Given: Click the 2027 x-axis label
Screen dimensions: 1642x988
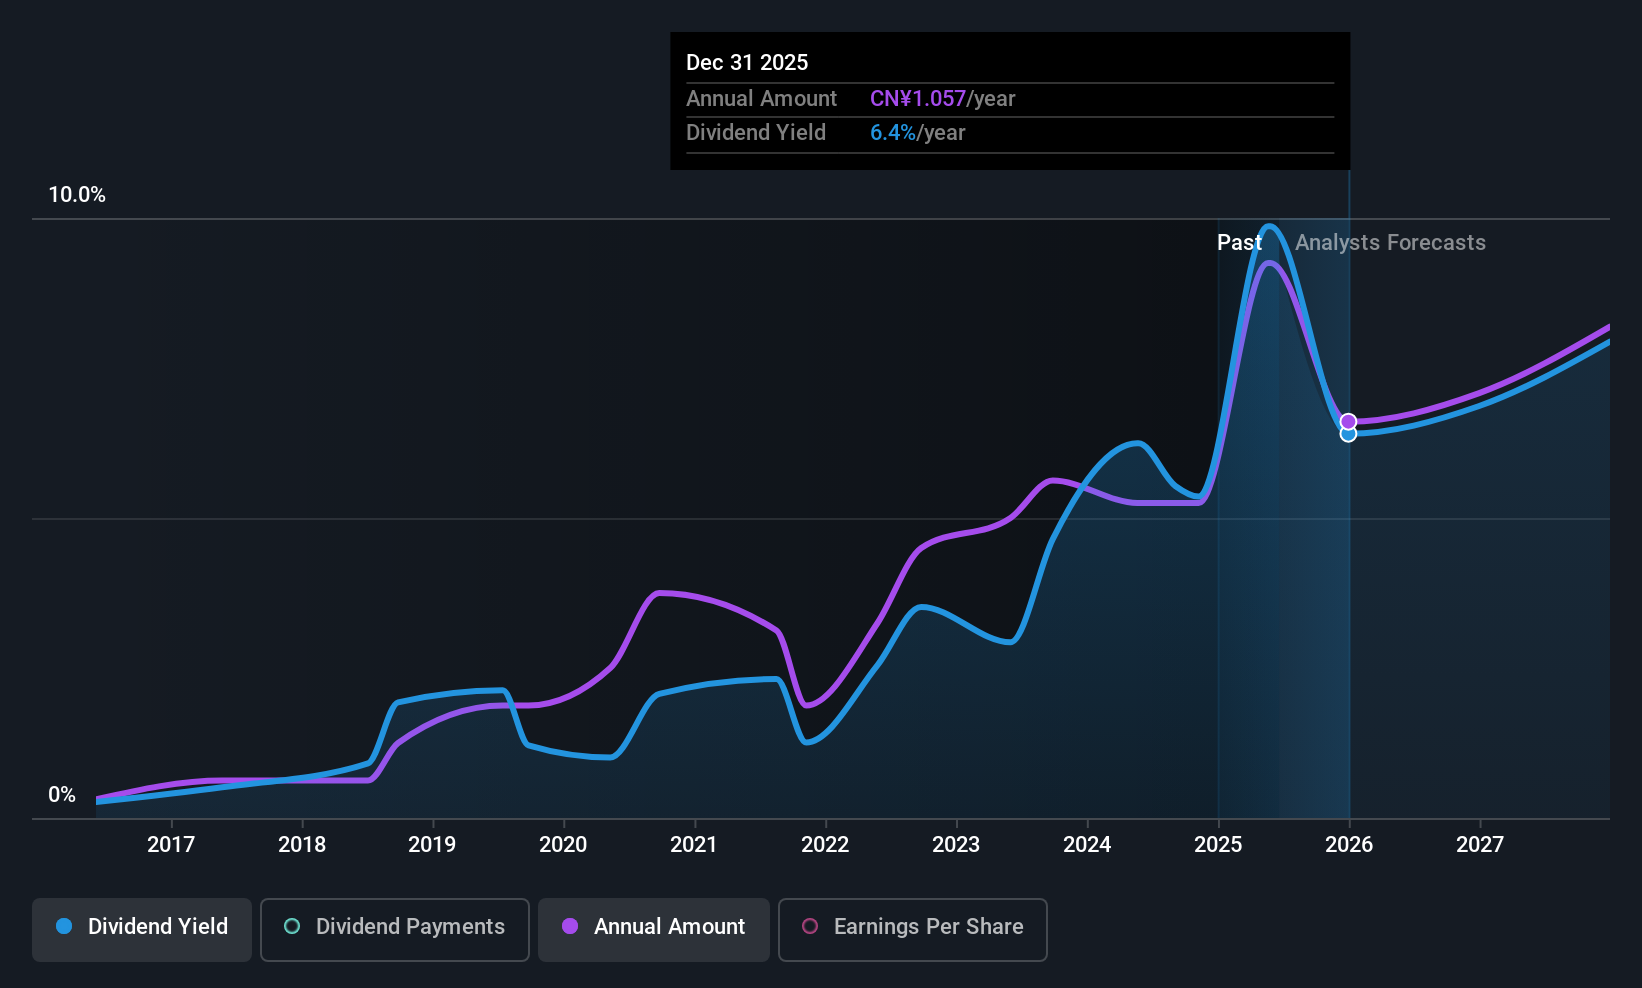Looking at the screenshot, I should pyautogui.click(x=1480, y=844).
